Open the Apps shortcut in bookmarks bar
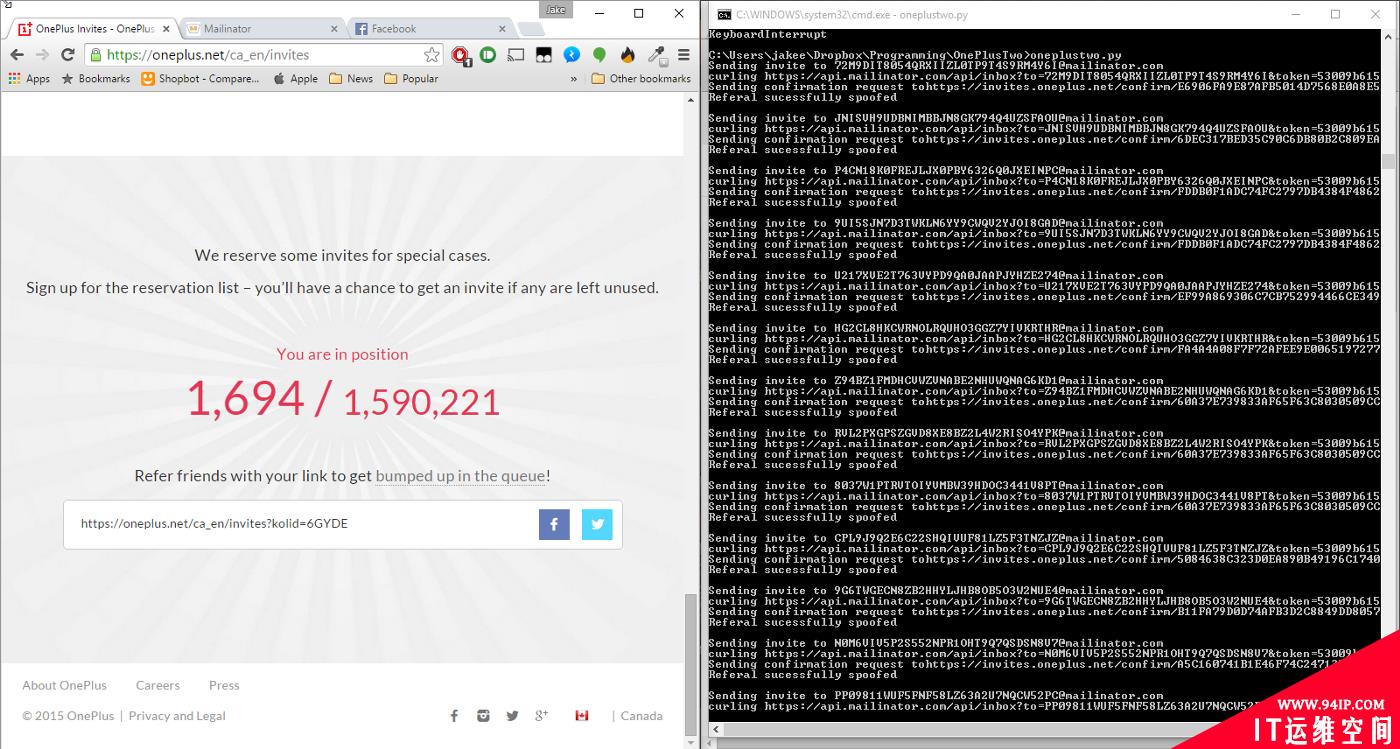 (x=29, y=79)
